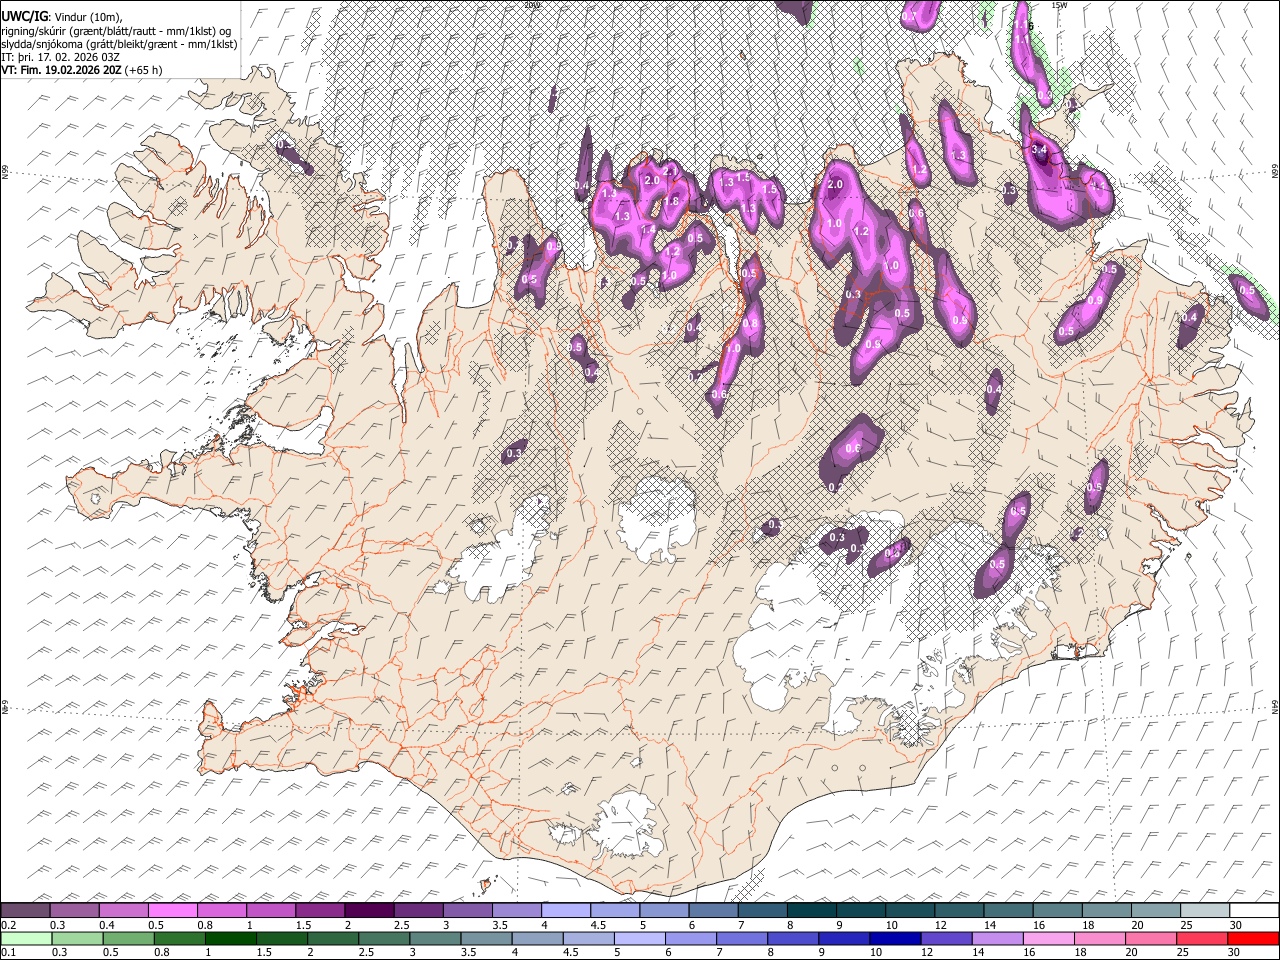Click the 1–1.5 magenta swatch in upper scale
Image resolution: width=1280 pixels, height=960 pixels.
coord(271,911)
